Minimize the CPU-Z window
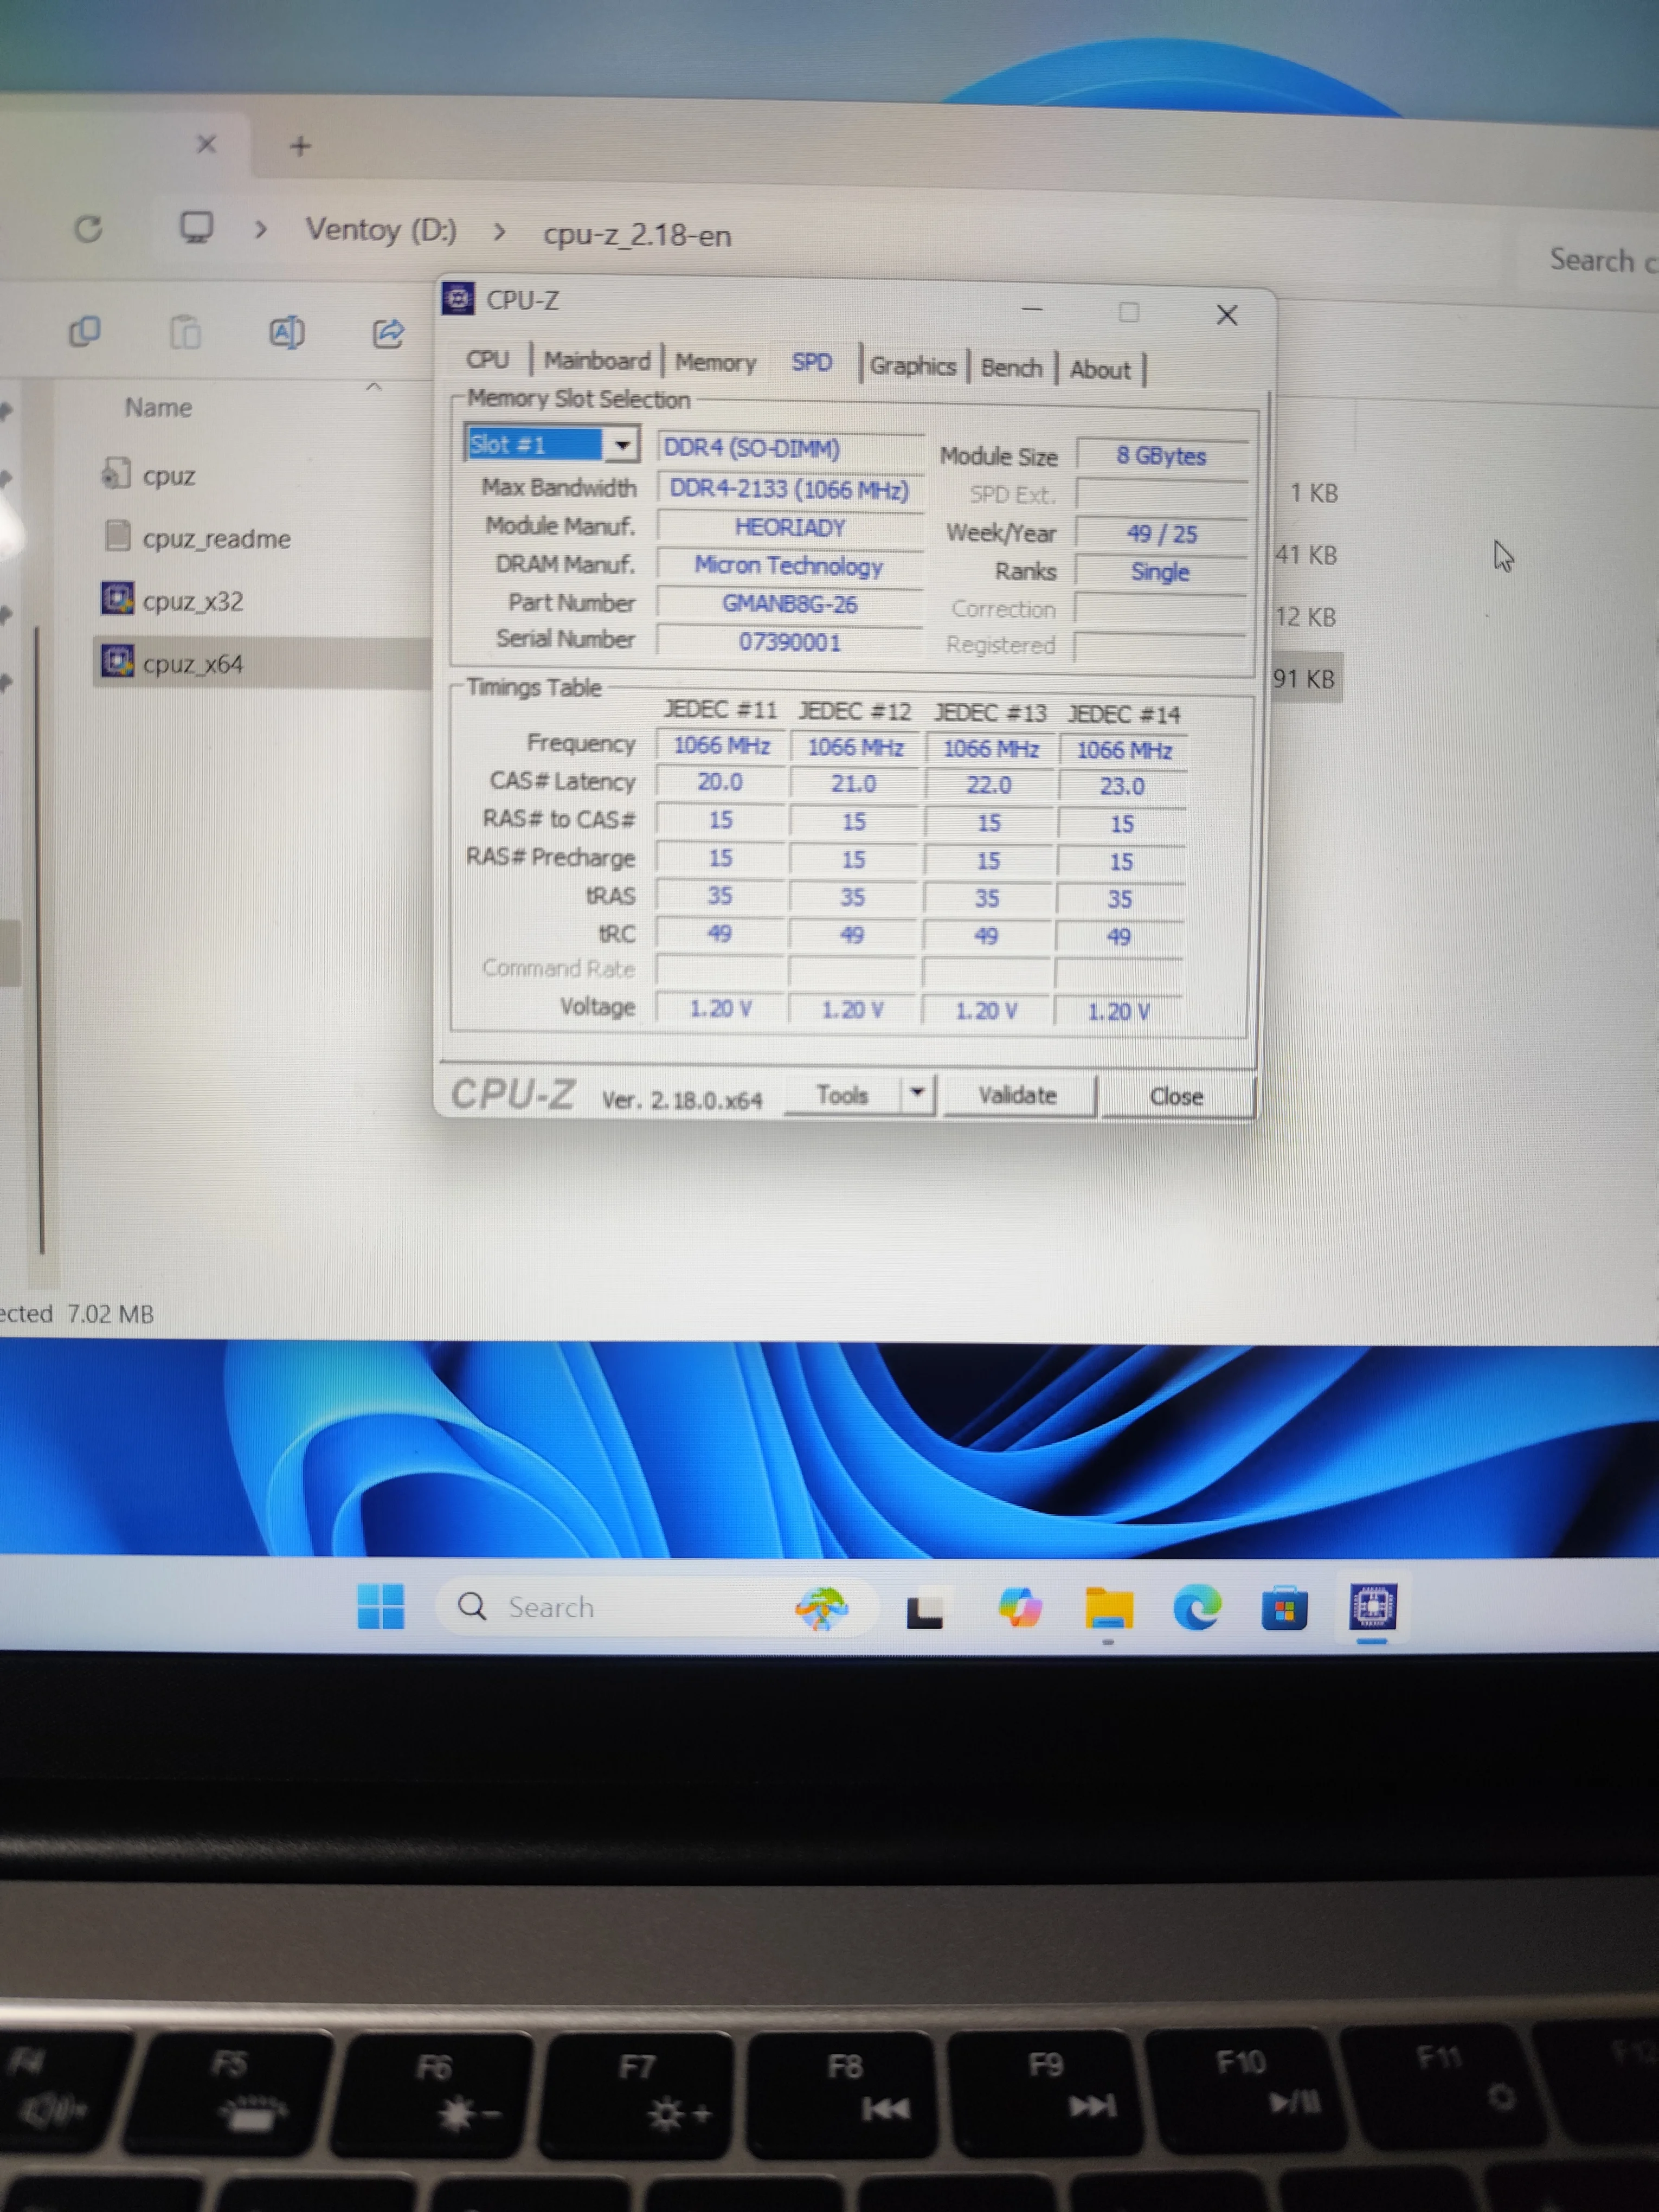 tap(1032, 311)
